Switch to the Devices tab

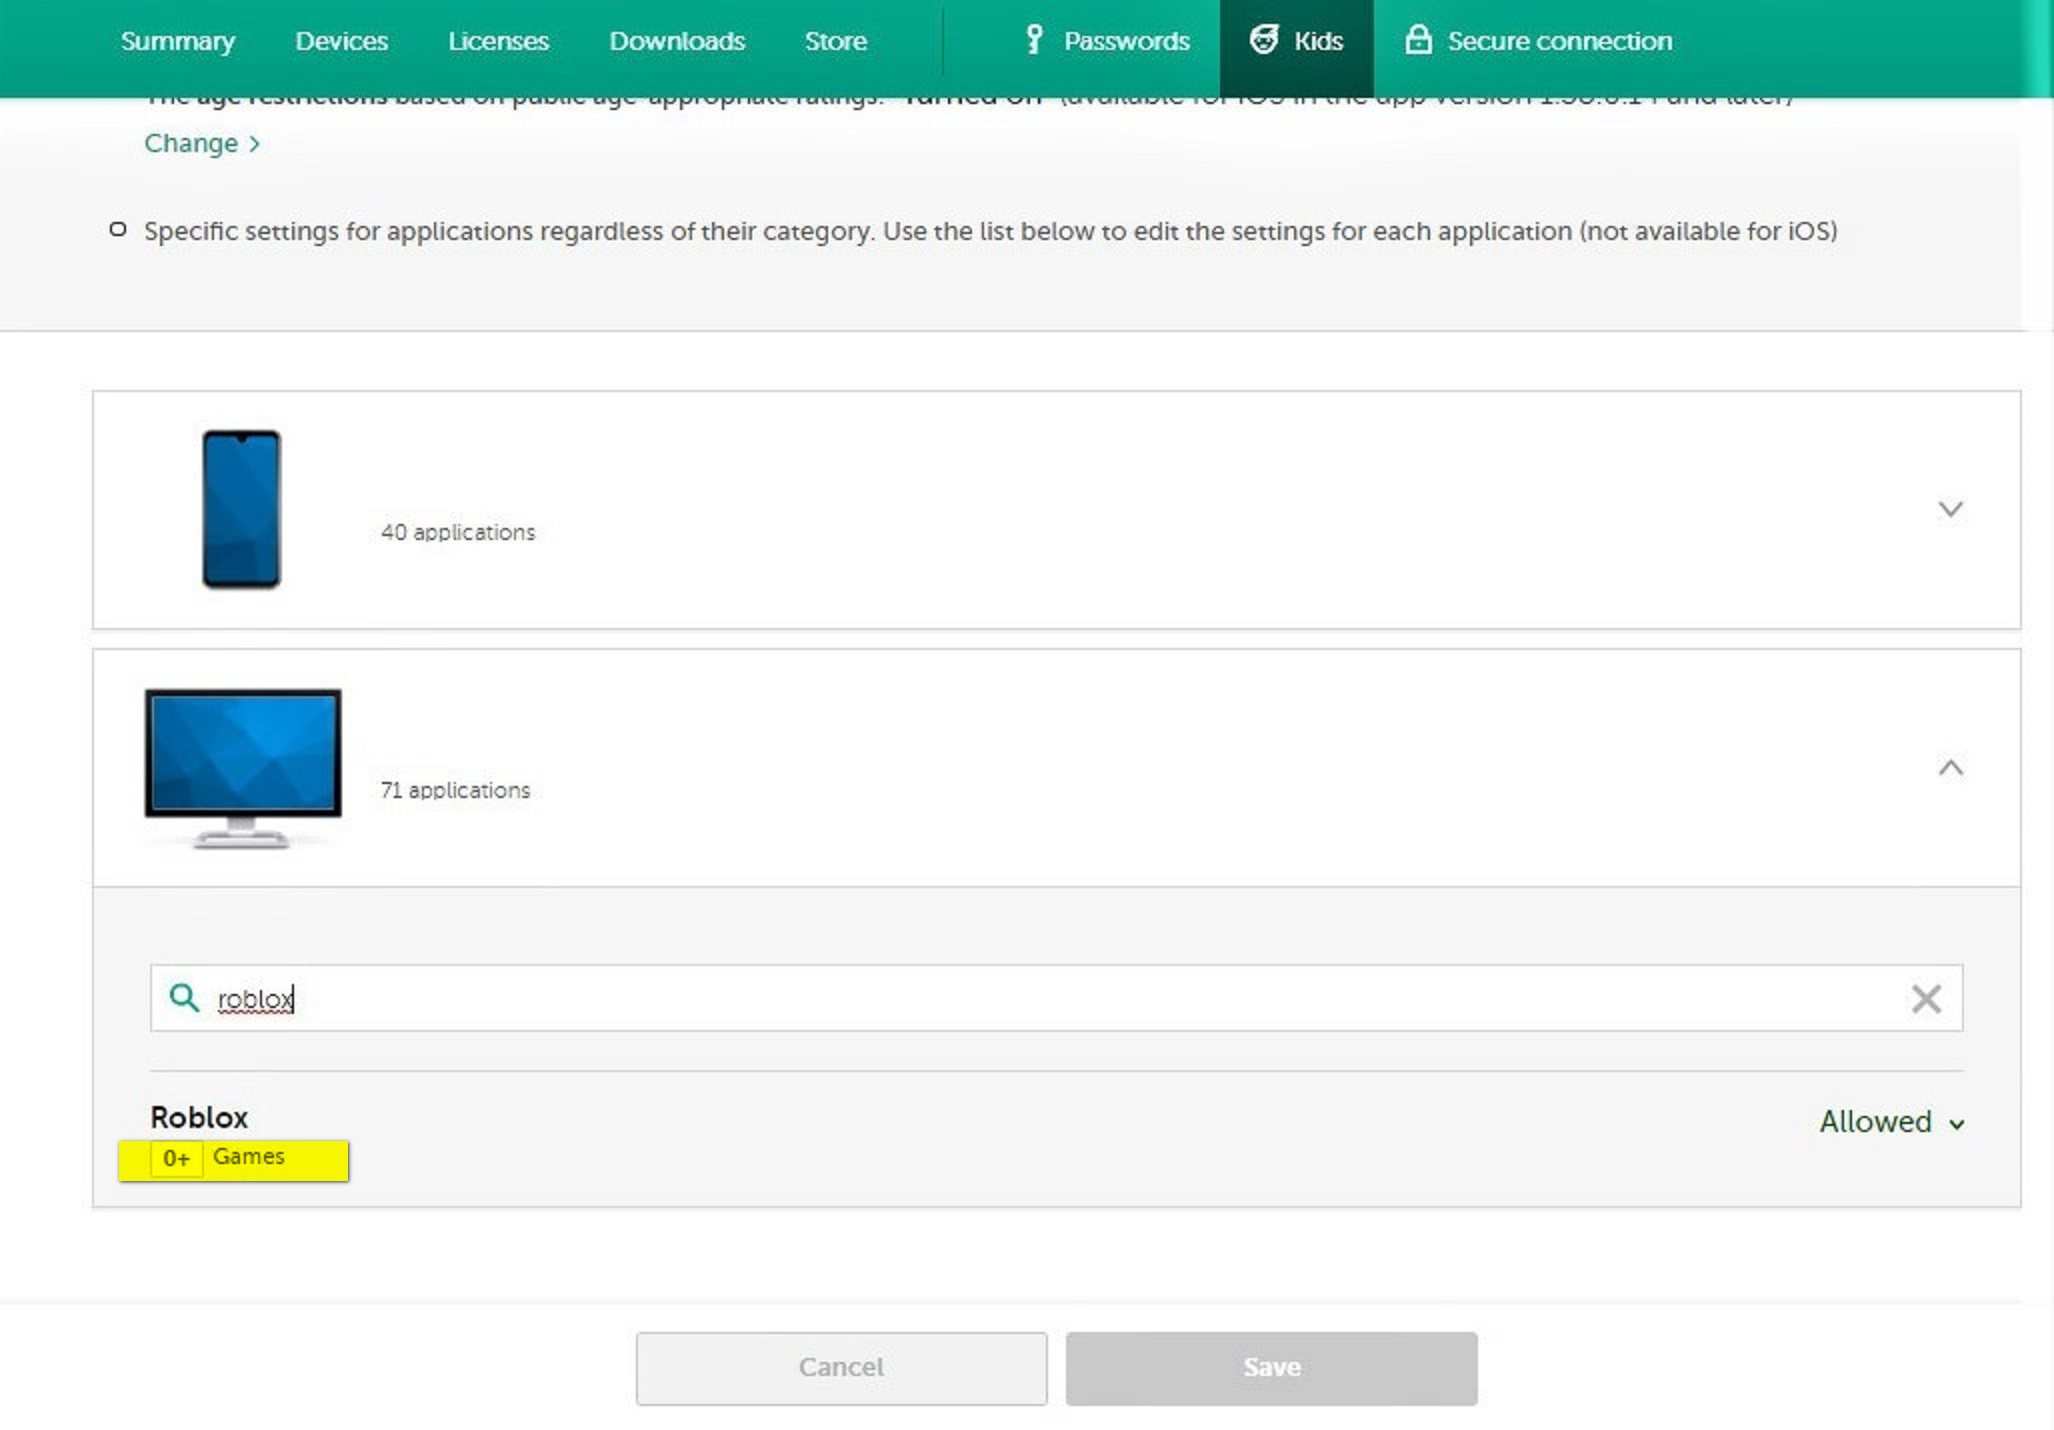(341, 41)
